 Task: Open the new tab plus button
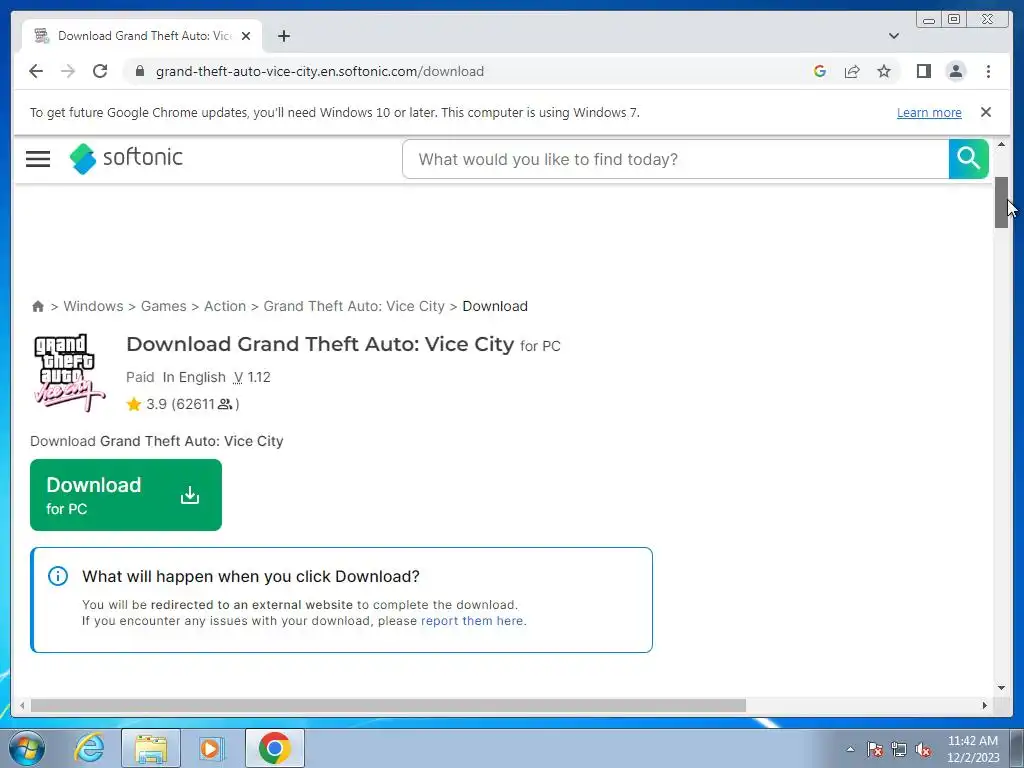pyautogui.click(x=283, y=36)
